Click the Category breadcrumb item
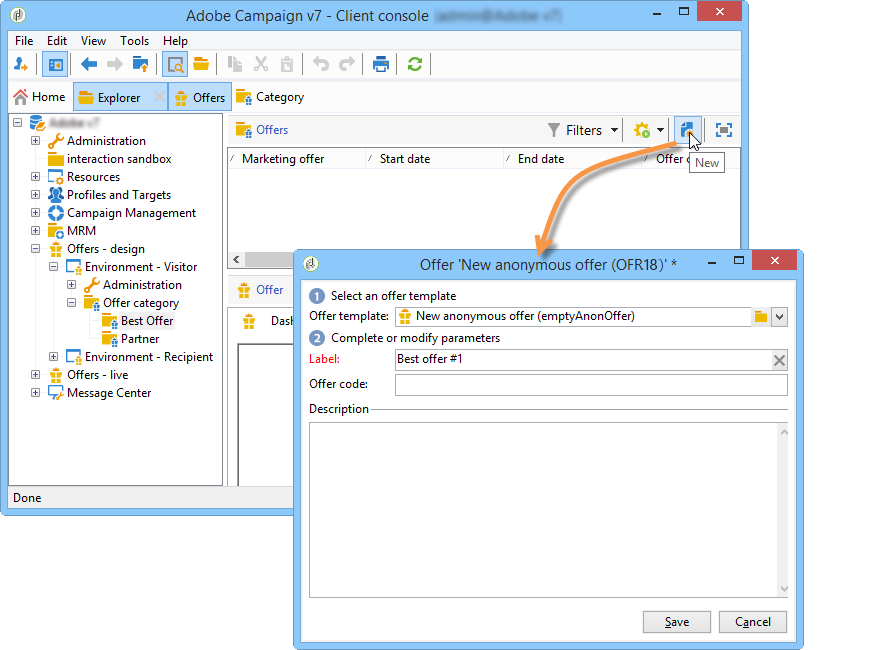894x650 pixels. point(270,97)
